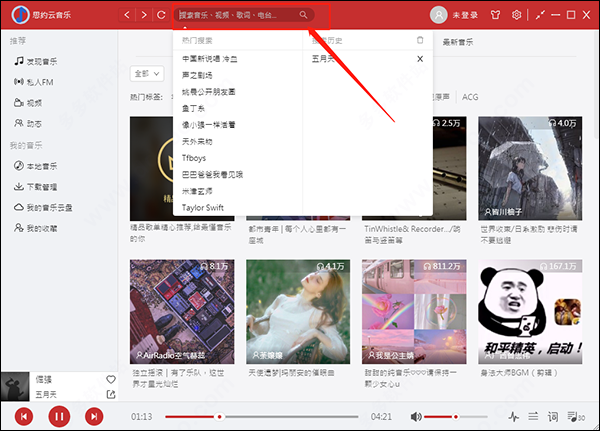Open 我的收藏 in the sidebar
Viewport: 600px width, 431px height.
point(36,228)
